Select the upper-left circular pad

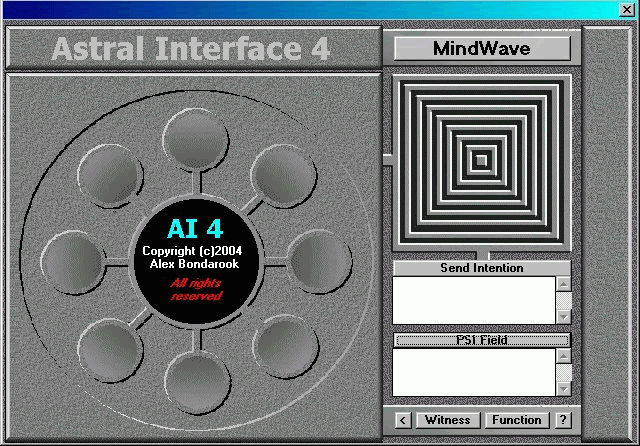(x=110, y=175)
